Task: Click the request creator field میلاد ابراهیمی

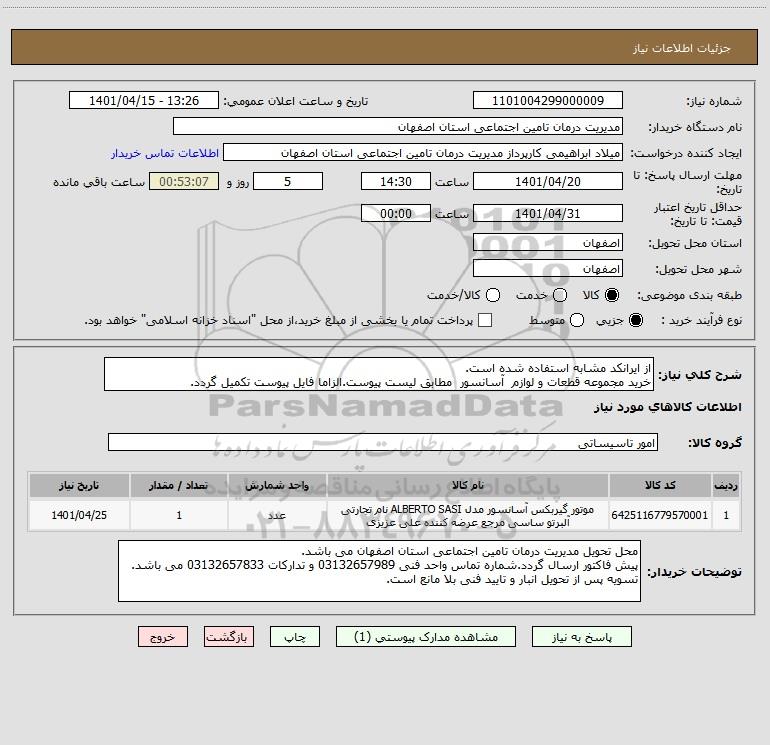Action: point(423,153)
